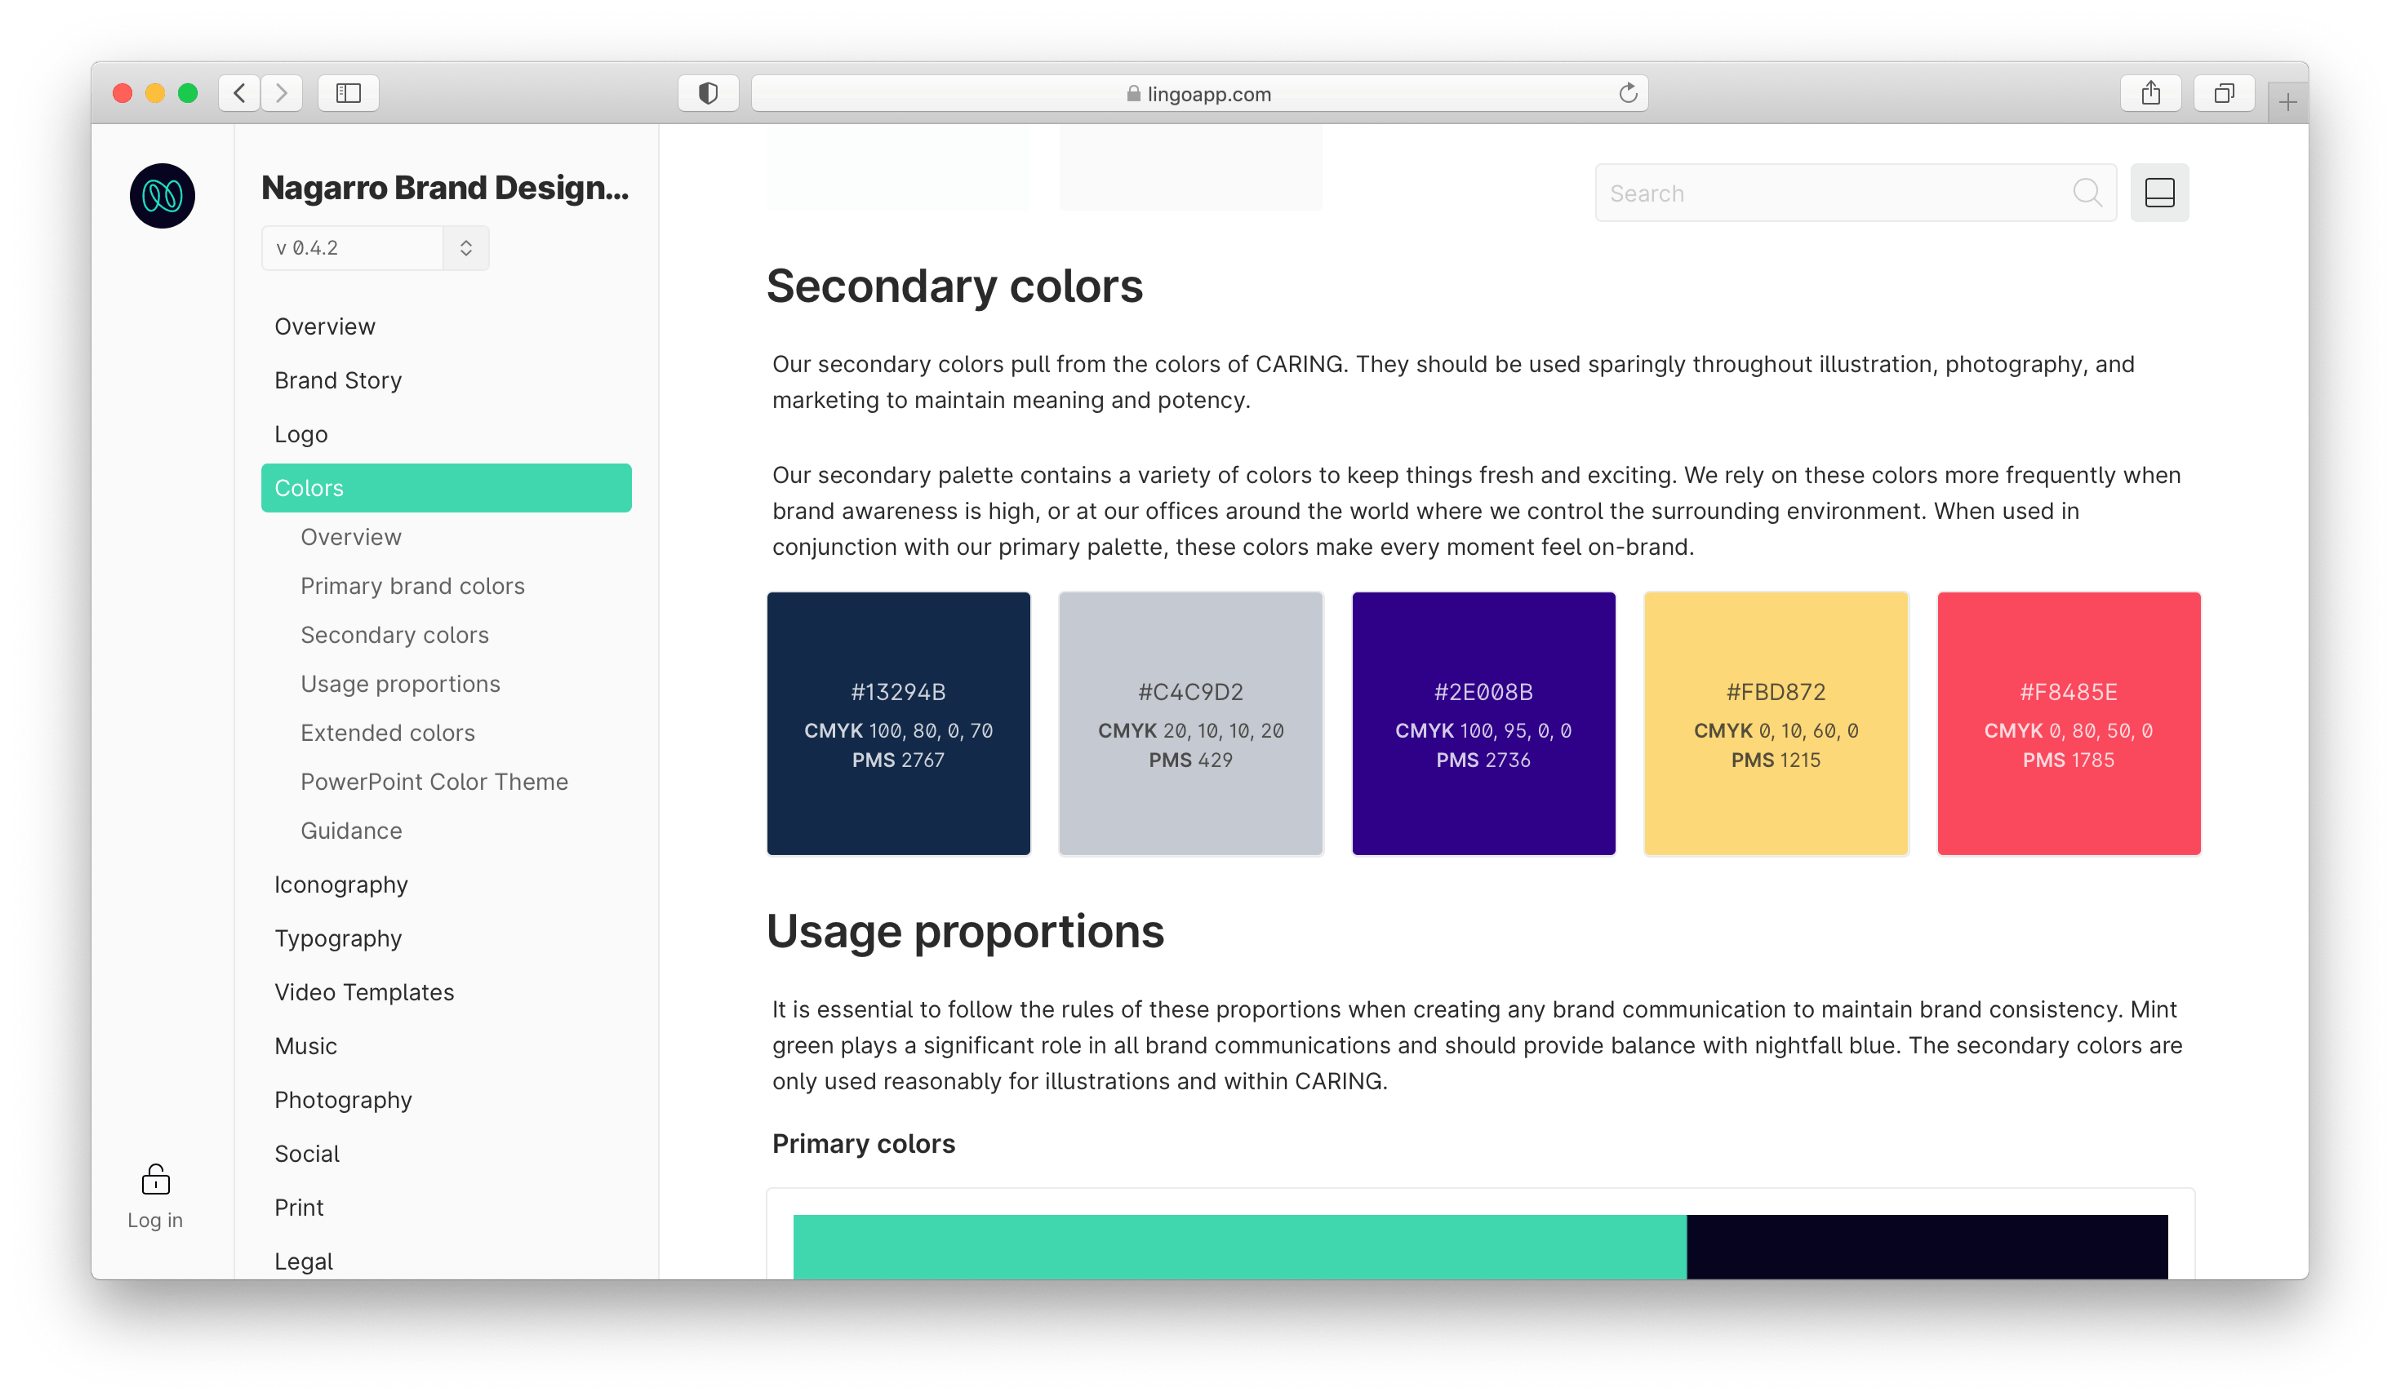Navigate back using the back arrow
Viewport: 2400px width, 1400px height.
tap(239, 92)
